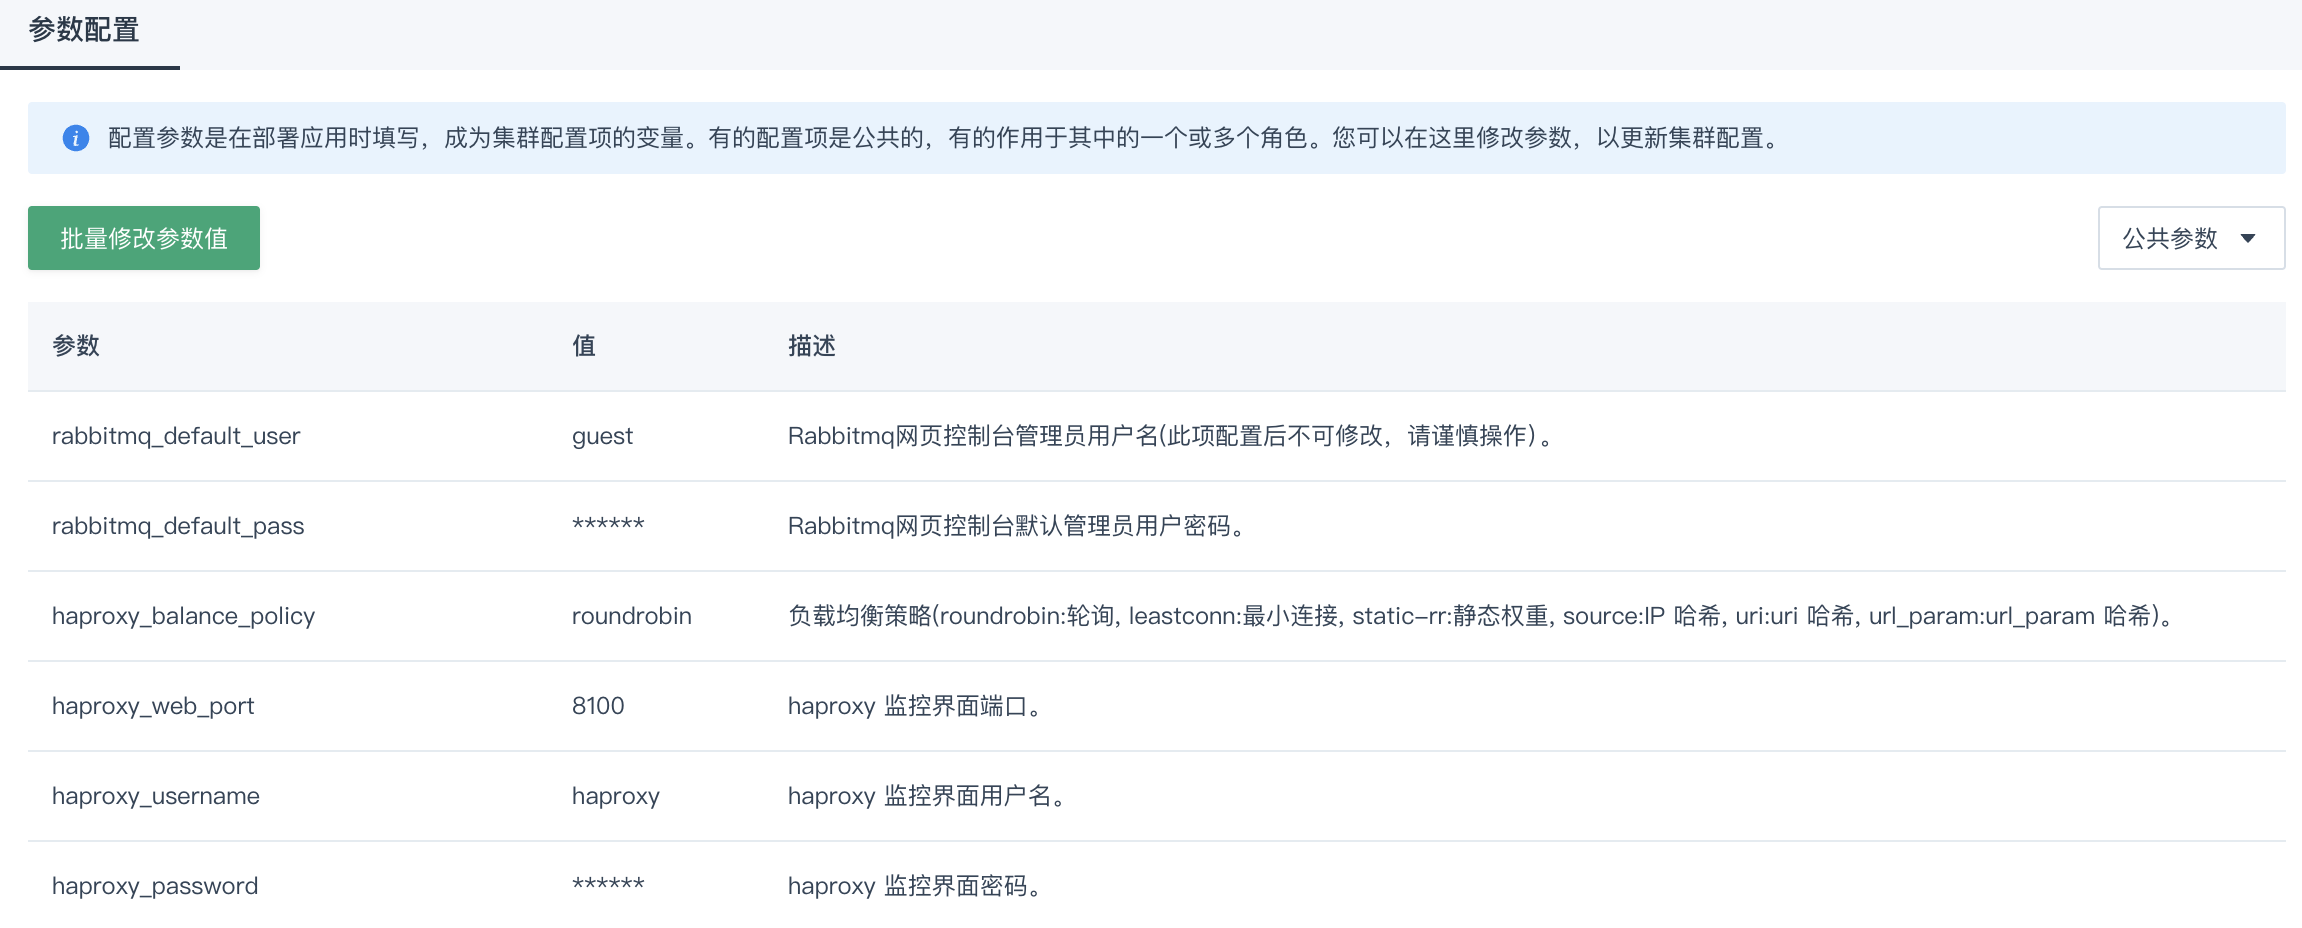Click the 负载均衡策略 description text

[x=1481, y=616]
